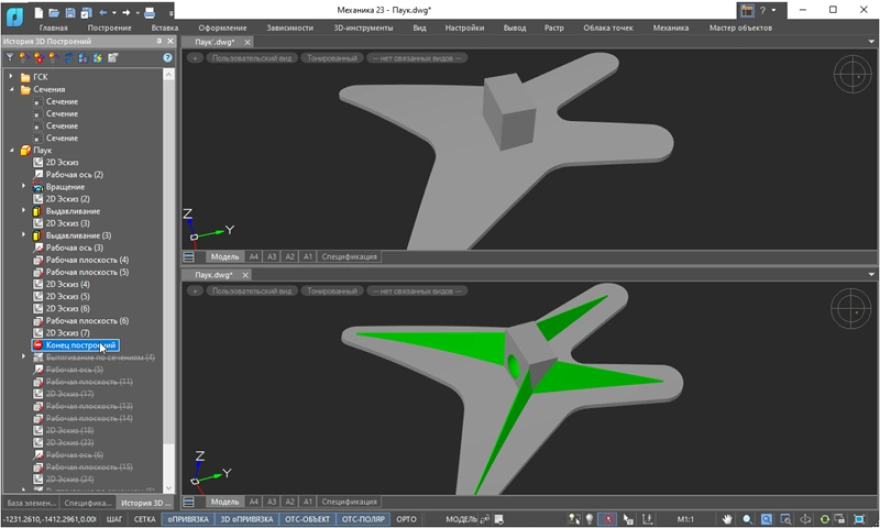Viewport: 880px width, 528px height.
Task: Select the Pan hand tool in status bar
Action: point(728,519)
